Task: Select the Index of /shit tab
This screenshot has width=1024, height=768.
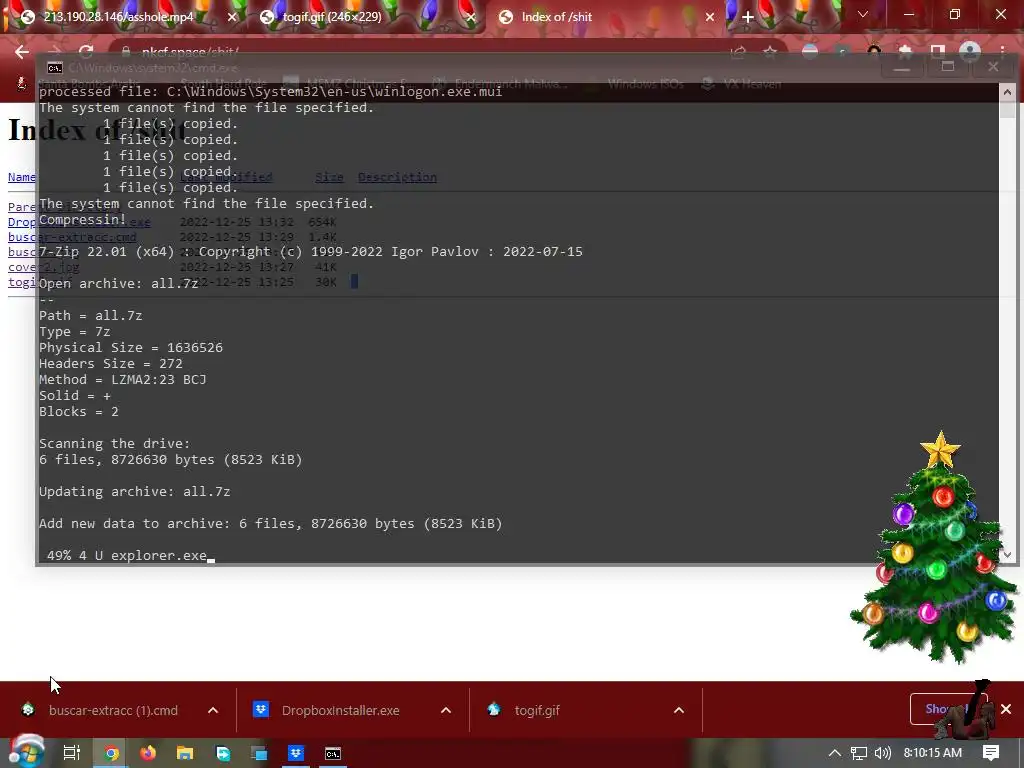Action: [x=556, y=17]
